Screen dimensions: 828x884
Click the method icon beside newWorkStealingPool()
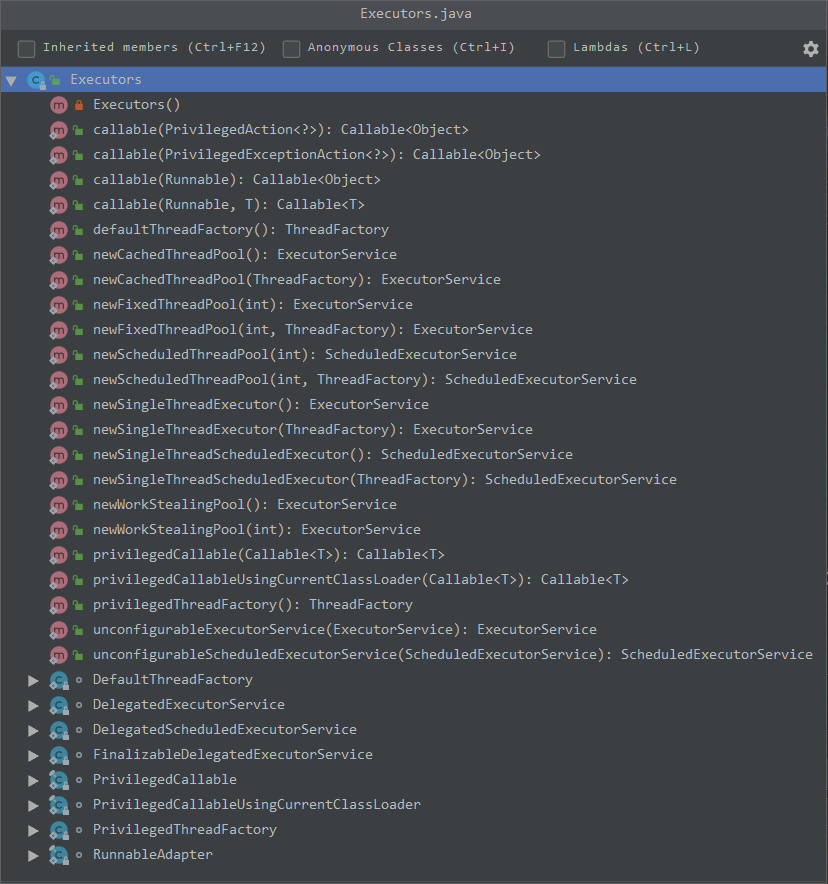(x=58, y=505)
